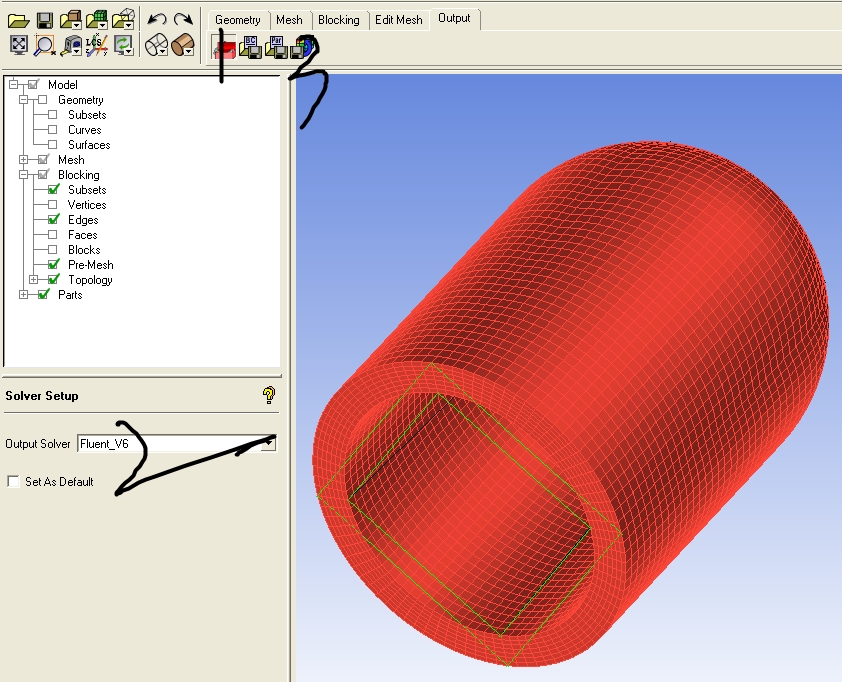Collapse the Model tree node
The width and height of the screenshot is (842, 682).
pyautogui.click(x=13, y=84)
